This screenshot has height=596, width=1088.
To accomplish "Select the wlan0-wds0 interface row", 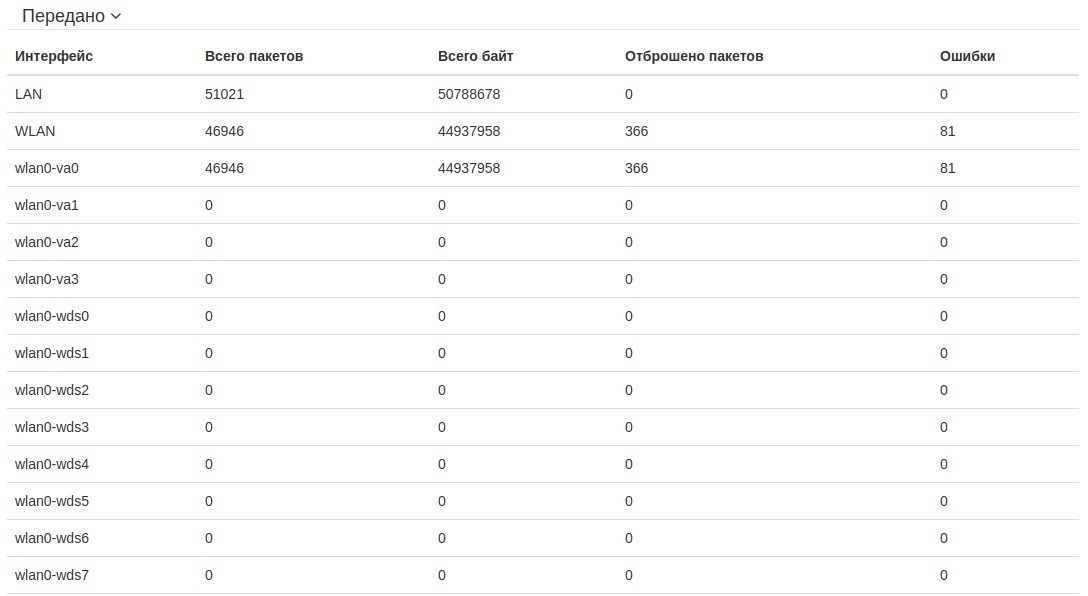I will pos(52,316).
